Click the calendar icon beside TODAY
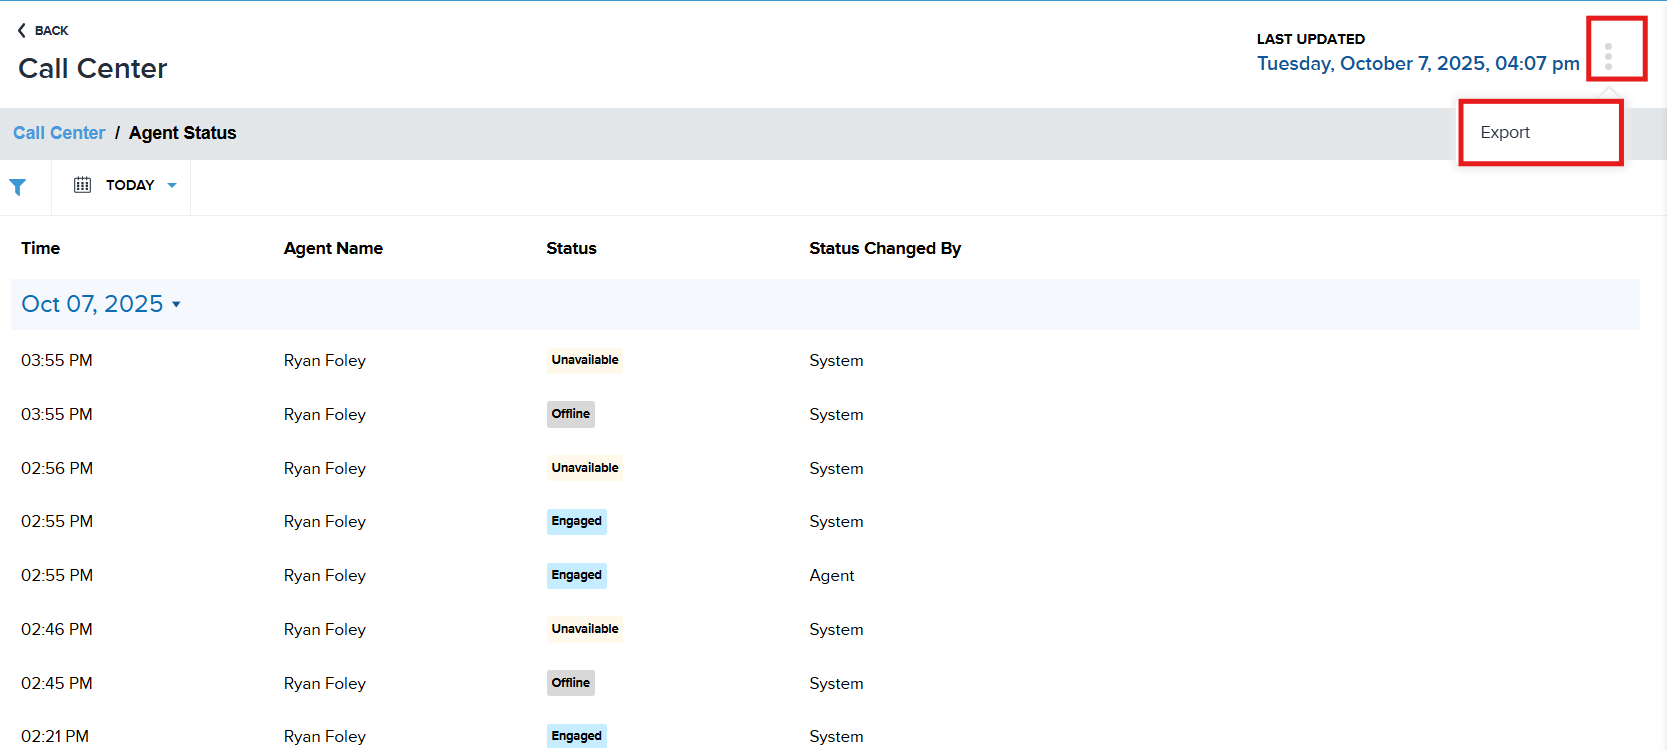Screen dimensions: 1667x750 pos(82,185)
